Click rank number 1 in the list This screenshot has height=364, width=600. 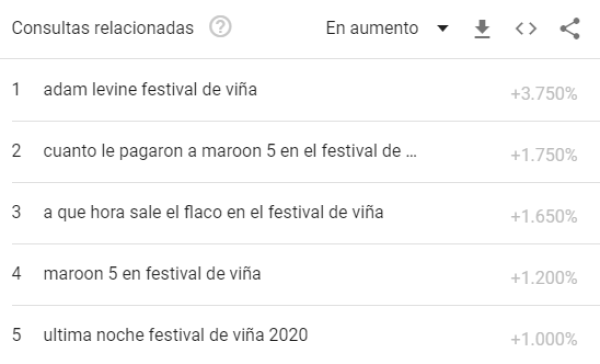(16, 90)
